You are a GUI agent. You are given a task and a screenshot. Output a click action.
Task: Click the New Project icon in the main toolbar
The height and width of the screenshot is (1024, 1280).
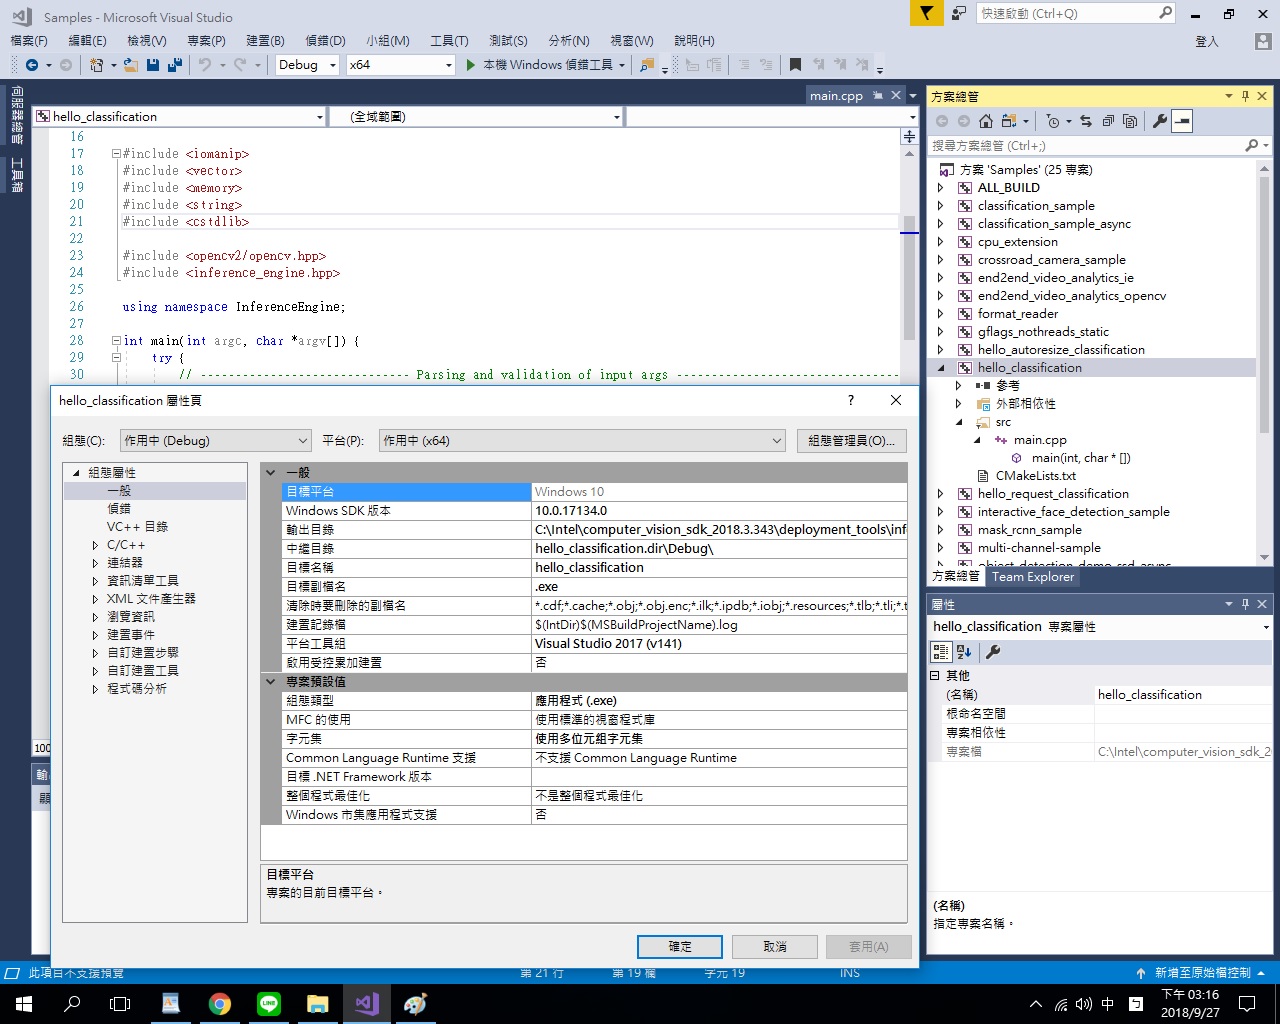97,65
